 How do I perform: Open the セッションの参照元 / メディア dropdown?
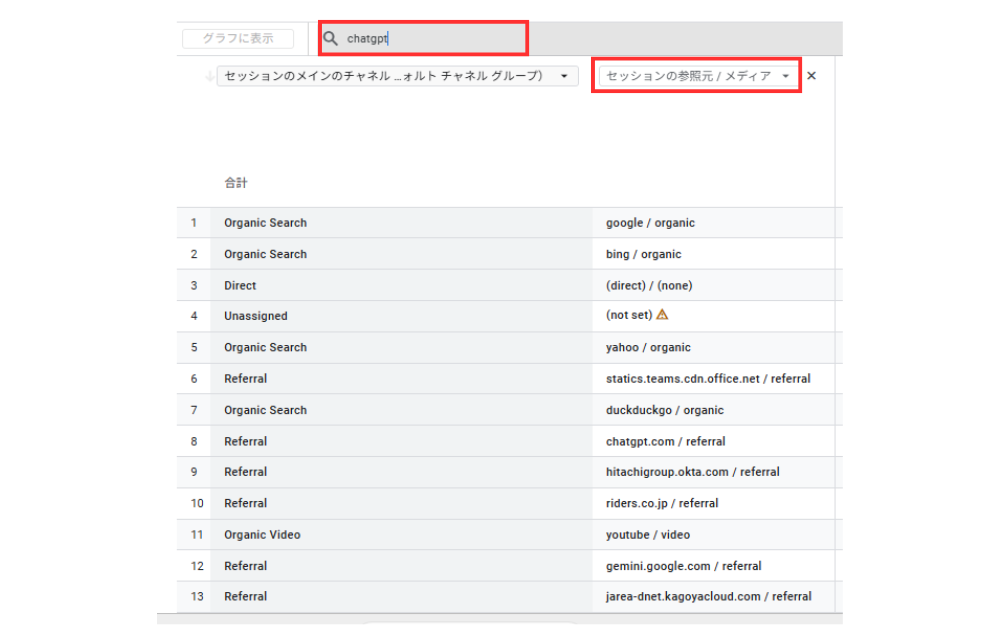click(x=697, y=76)
